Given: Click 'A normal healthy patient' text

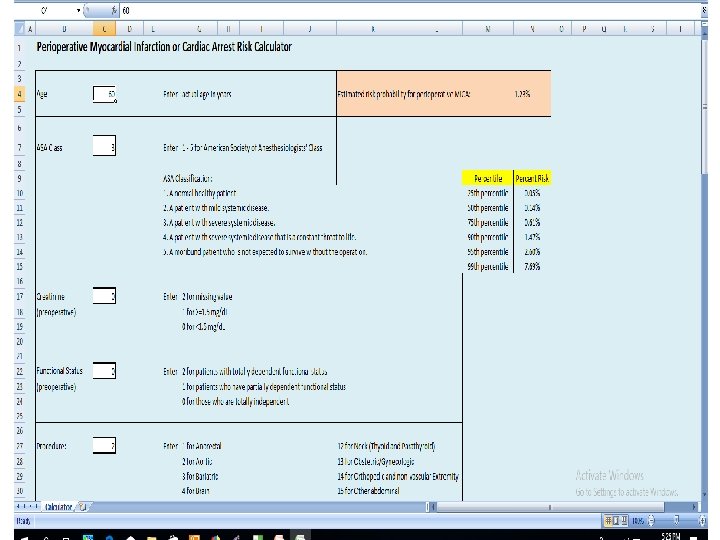Looking at the screenshot, I should [x=200, y=193].
